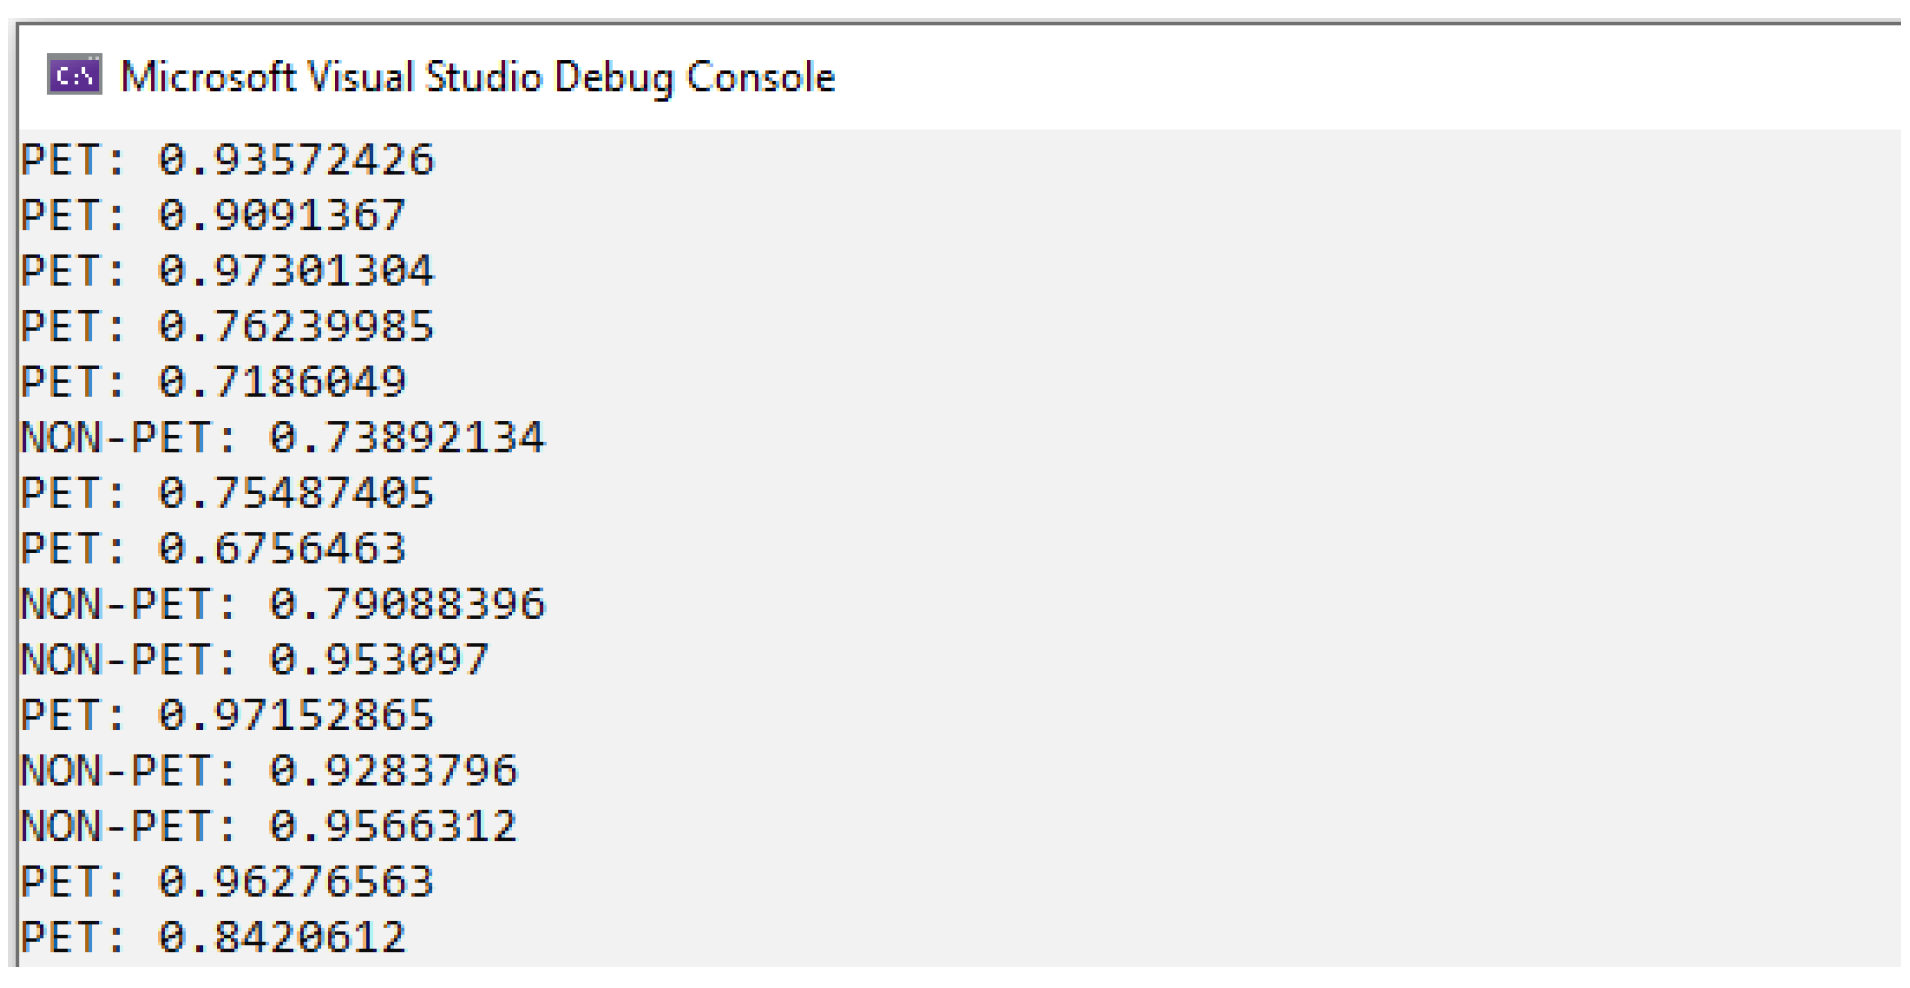Click the NON-PET: 0.73892134 output line
Viewport: 1910px width, 988px height.
[x=283, y=438]
